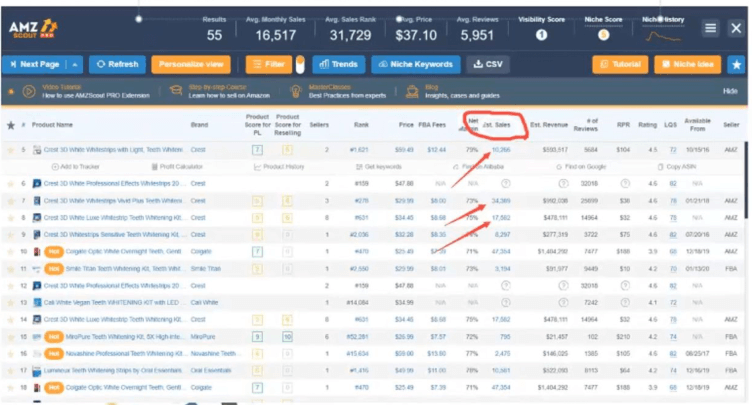Click the Tutorial button
Image resolution: width=752 pixels, height=405 pixels.
619,64
